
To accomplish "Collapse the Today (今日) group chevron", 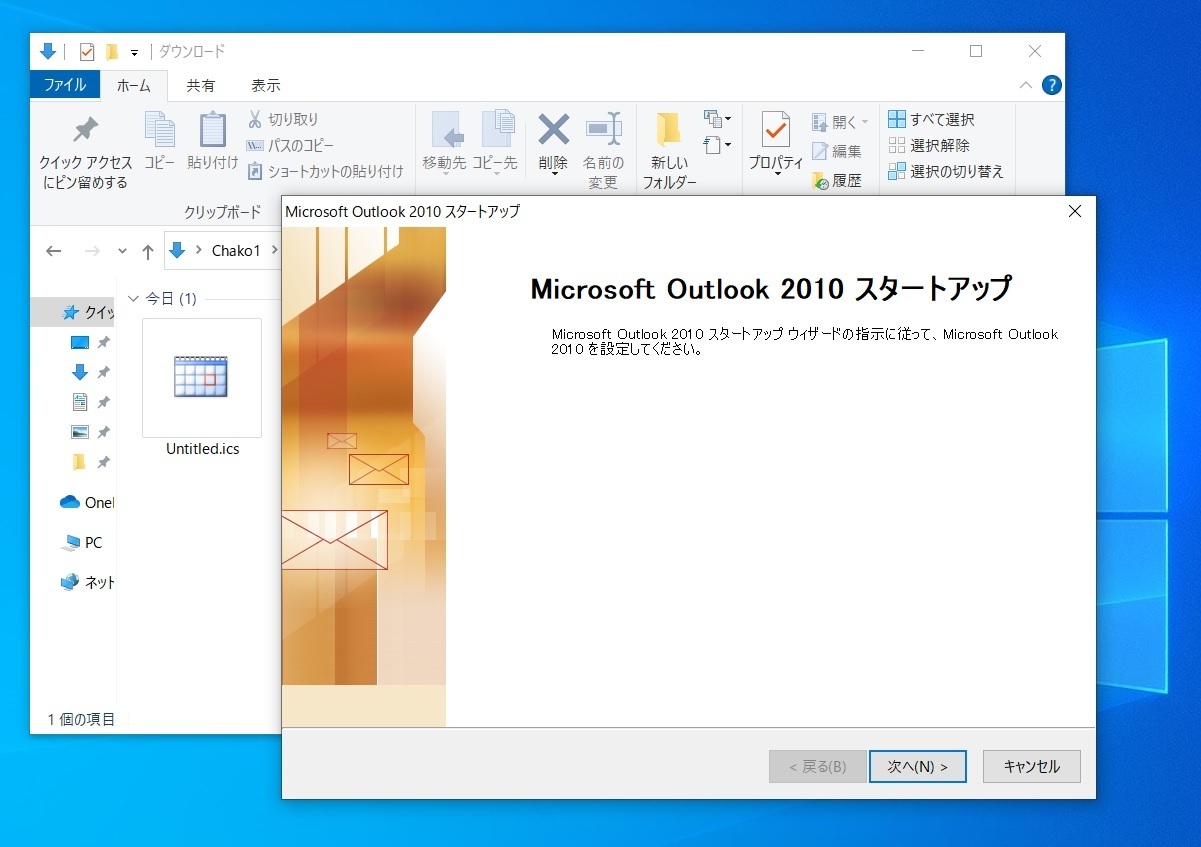I will pos(134,298).
